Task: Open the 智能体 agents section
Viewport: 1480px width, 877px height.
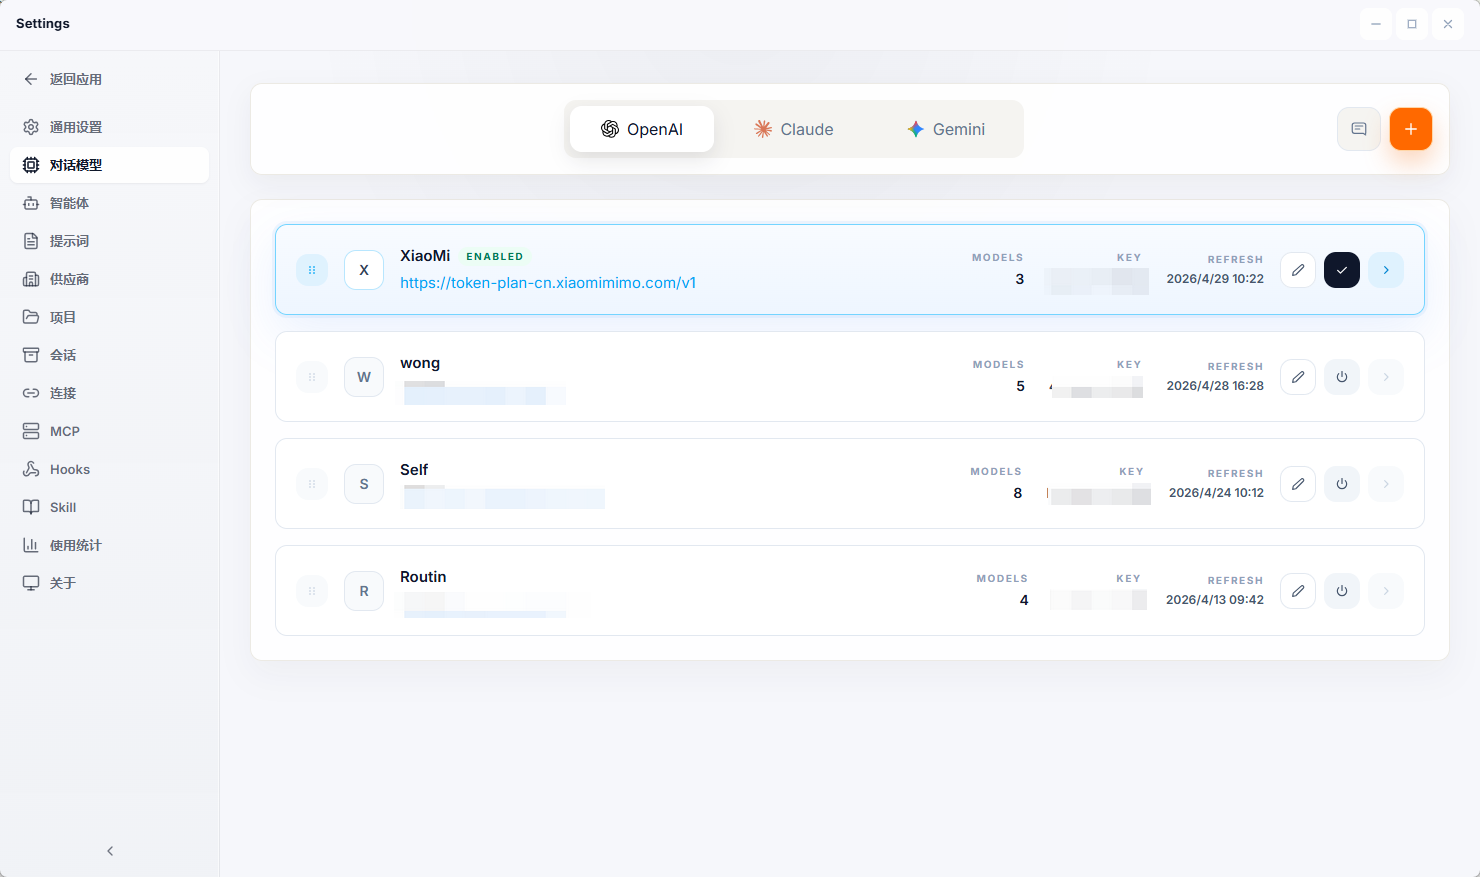Action: pyautogui.click(x=109, y=203)
